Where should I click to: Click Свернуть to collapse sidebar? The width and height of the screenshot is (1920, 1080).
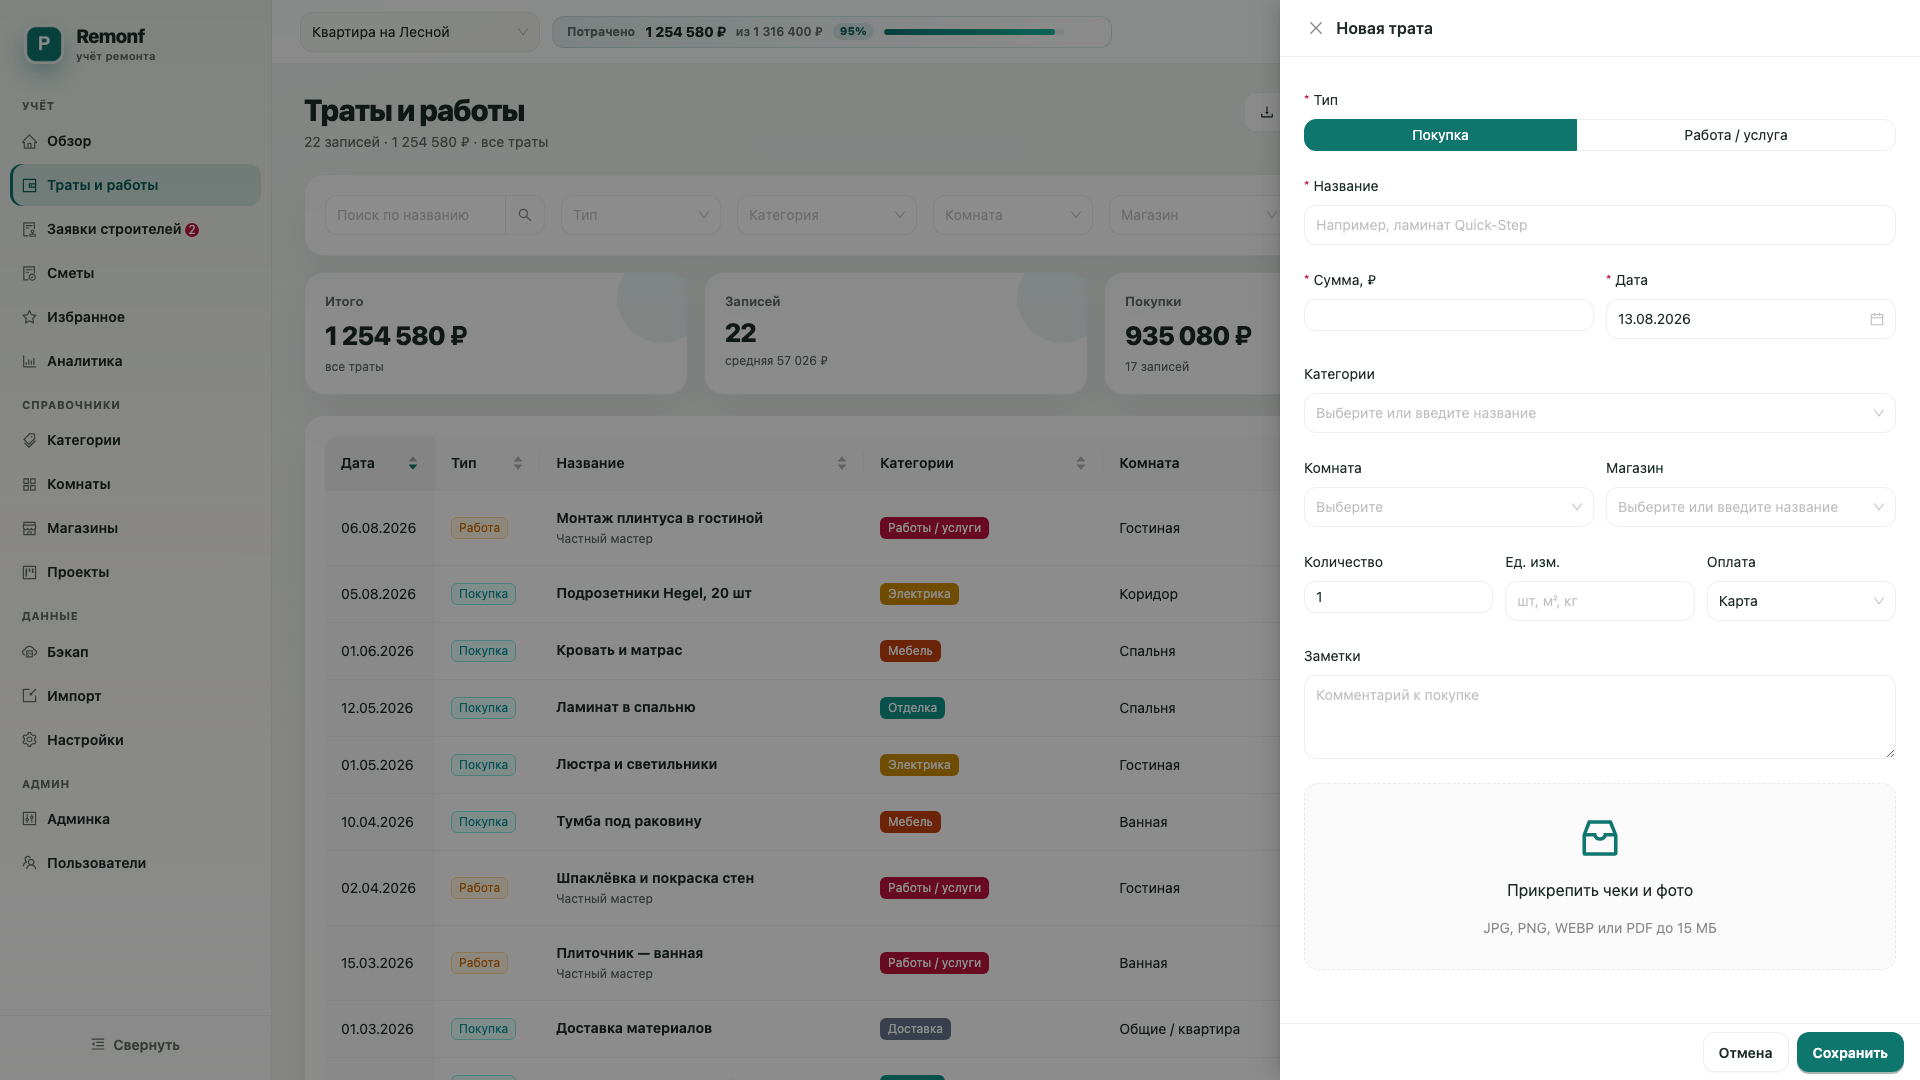136,1045
